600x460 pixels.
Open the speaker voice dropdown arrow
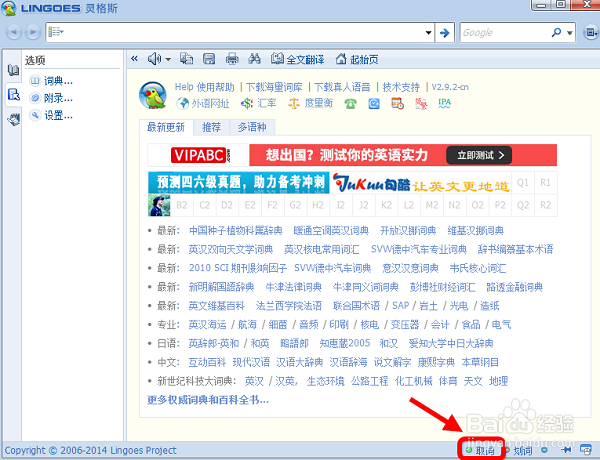point(168,59)
